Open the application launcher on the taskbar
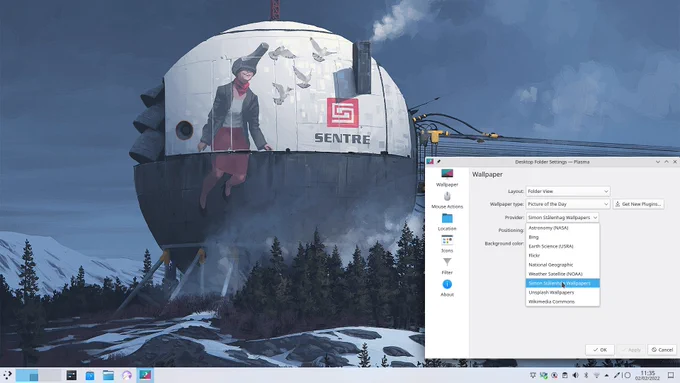 pos(7,375)
